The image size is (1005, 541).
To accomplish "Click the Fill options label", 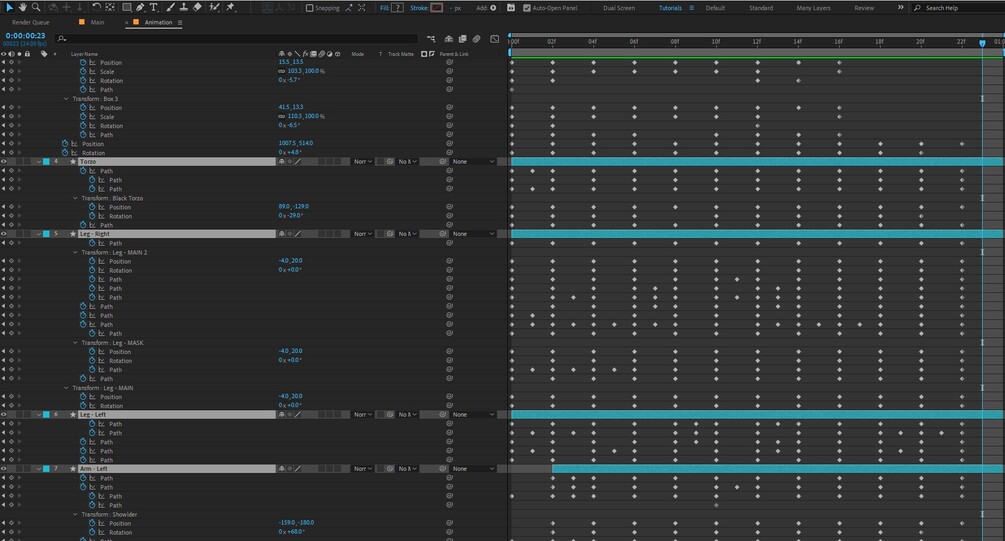I will point(384,8).
